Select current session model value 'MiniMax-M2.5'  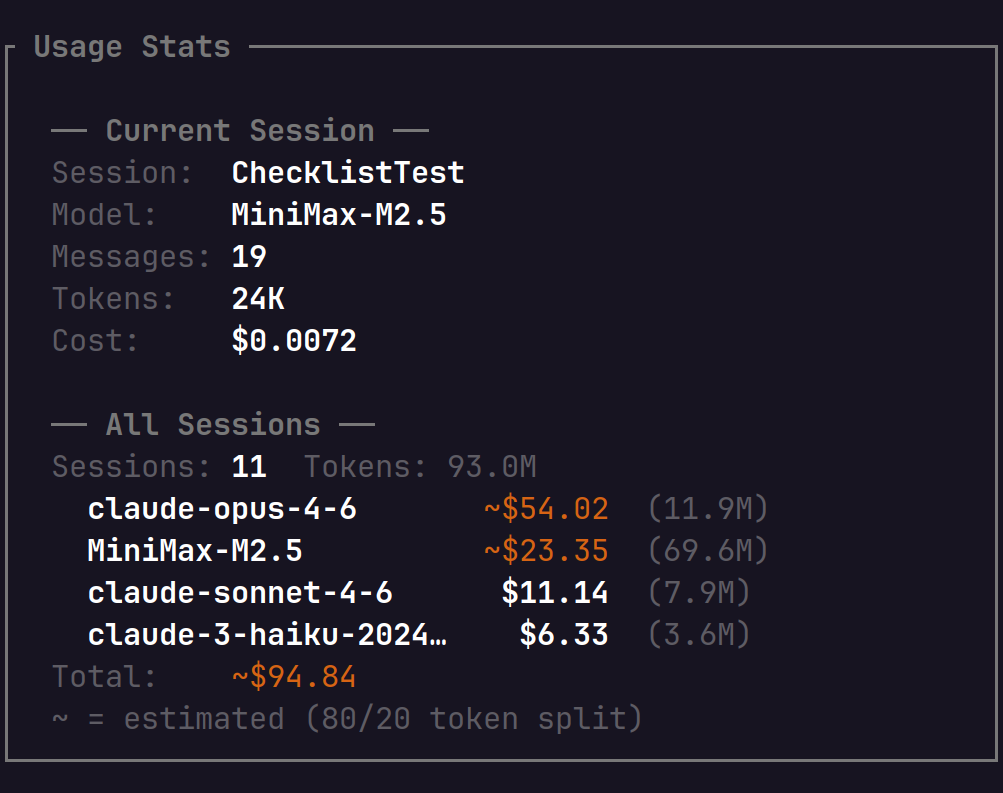(x=338, y=214)
